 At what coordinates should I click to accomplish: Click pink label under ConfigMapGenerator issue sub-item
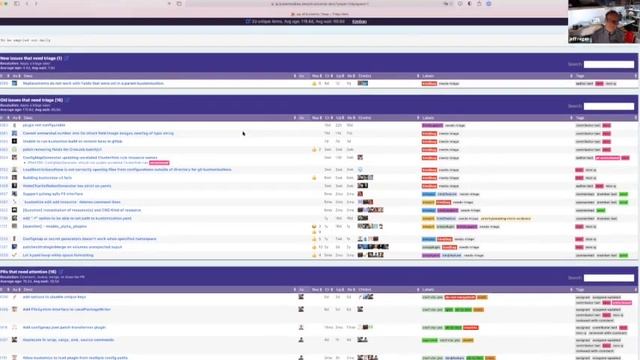click(159, 163)
